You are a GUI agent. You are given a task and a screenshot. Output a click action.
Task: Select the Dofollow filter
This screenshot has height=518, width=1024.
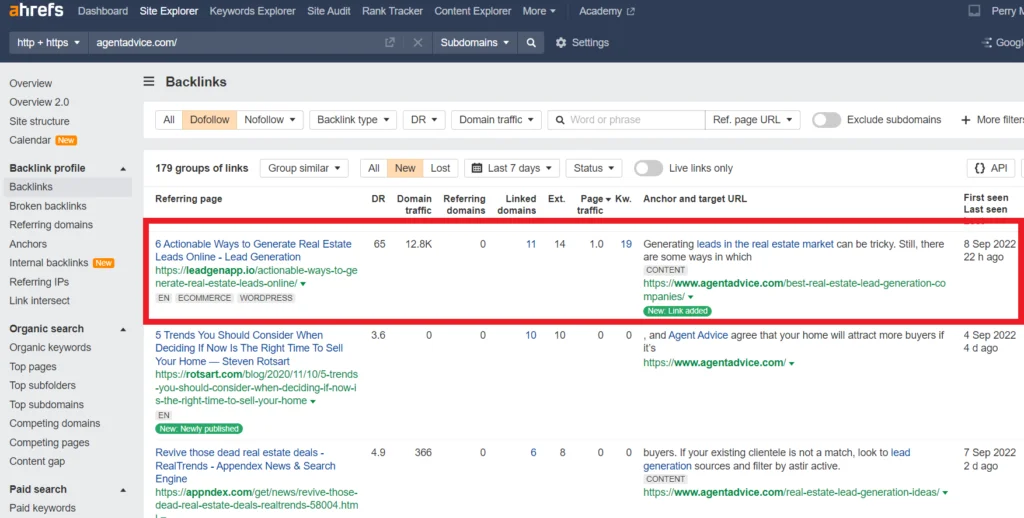point(209,120)
